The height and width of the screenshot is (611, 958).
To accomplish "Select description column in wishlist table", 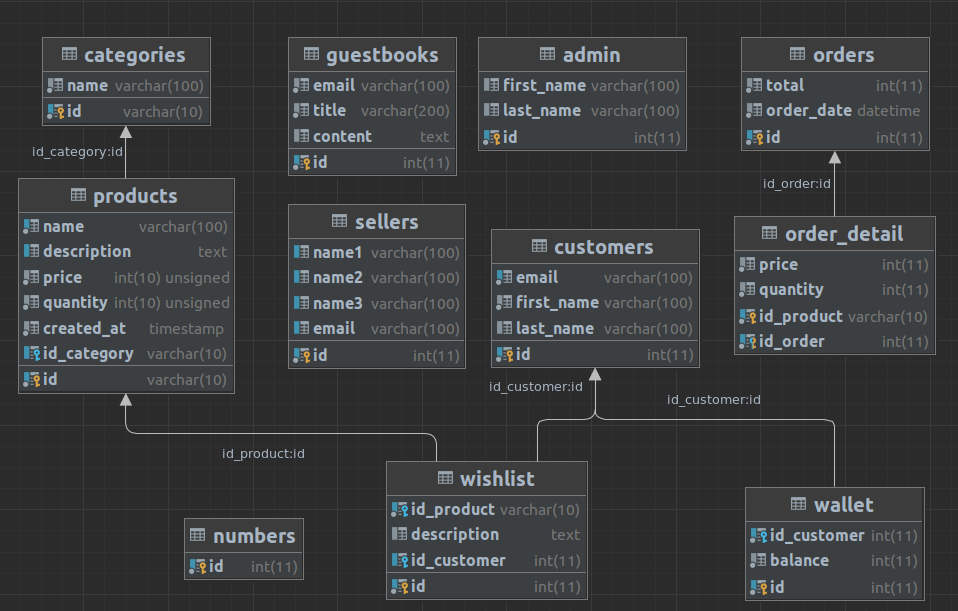I will [487, 535].
